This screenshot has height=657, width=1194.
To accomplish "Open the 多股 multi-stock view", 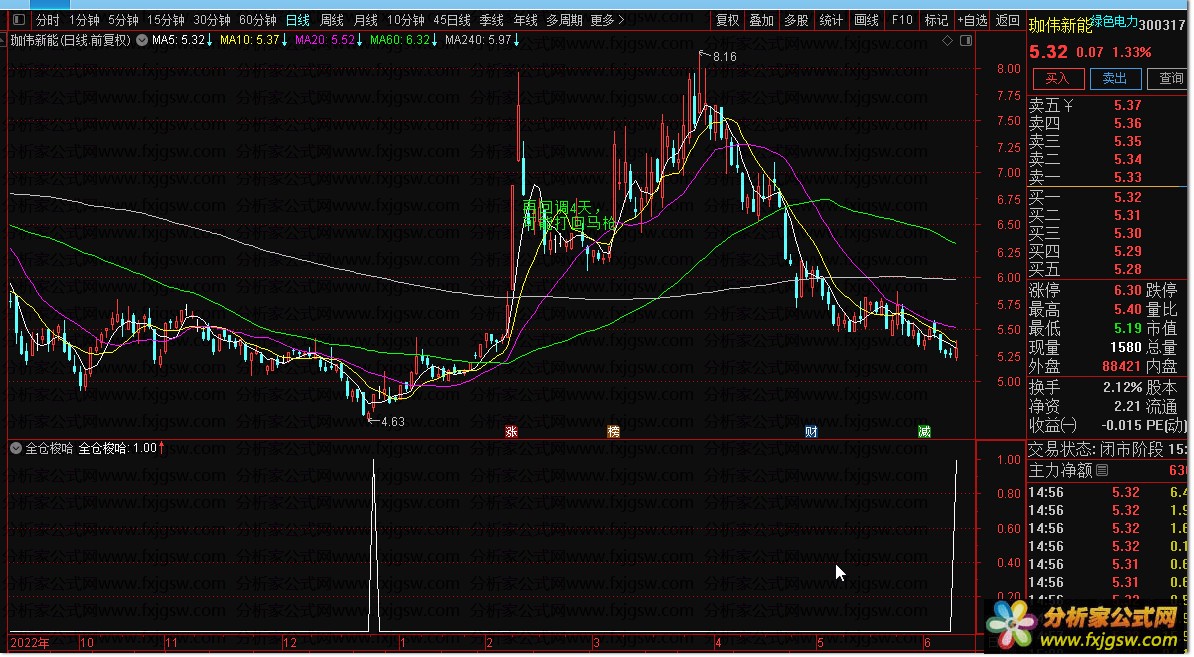I will pyautogui.click(x=797, y=21).
